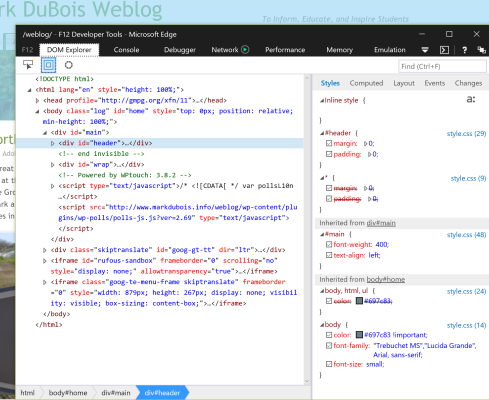Image resolution: width=489 pixels, height=400 pixels.
Task: Open the Network tab
Action: pyautogui.click(x=225, y=50)
